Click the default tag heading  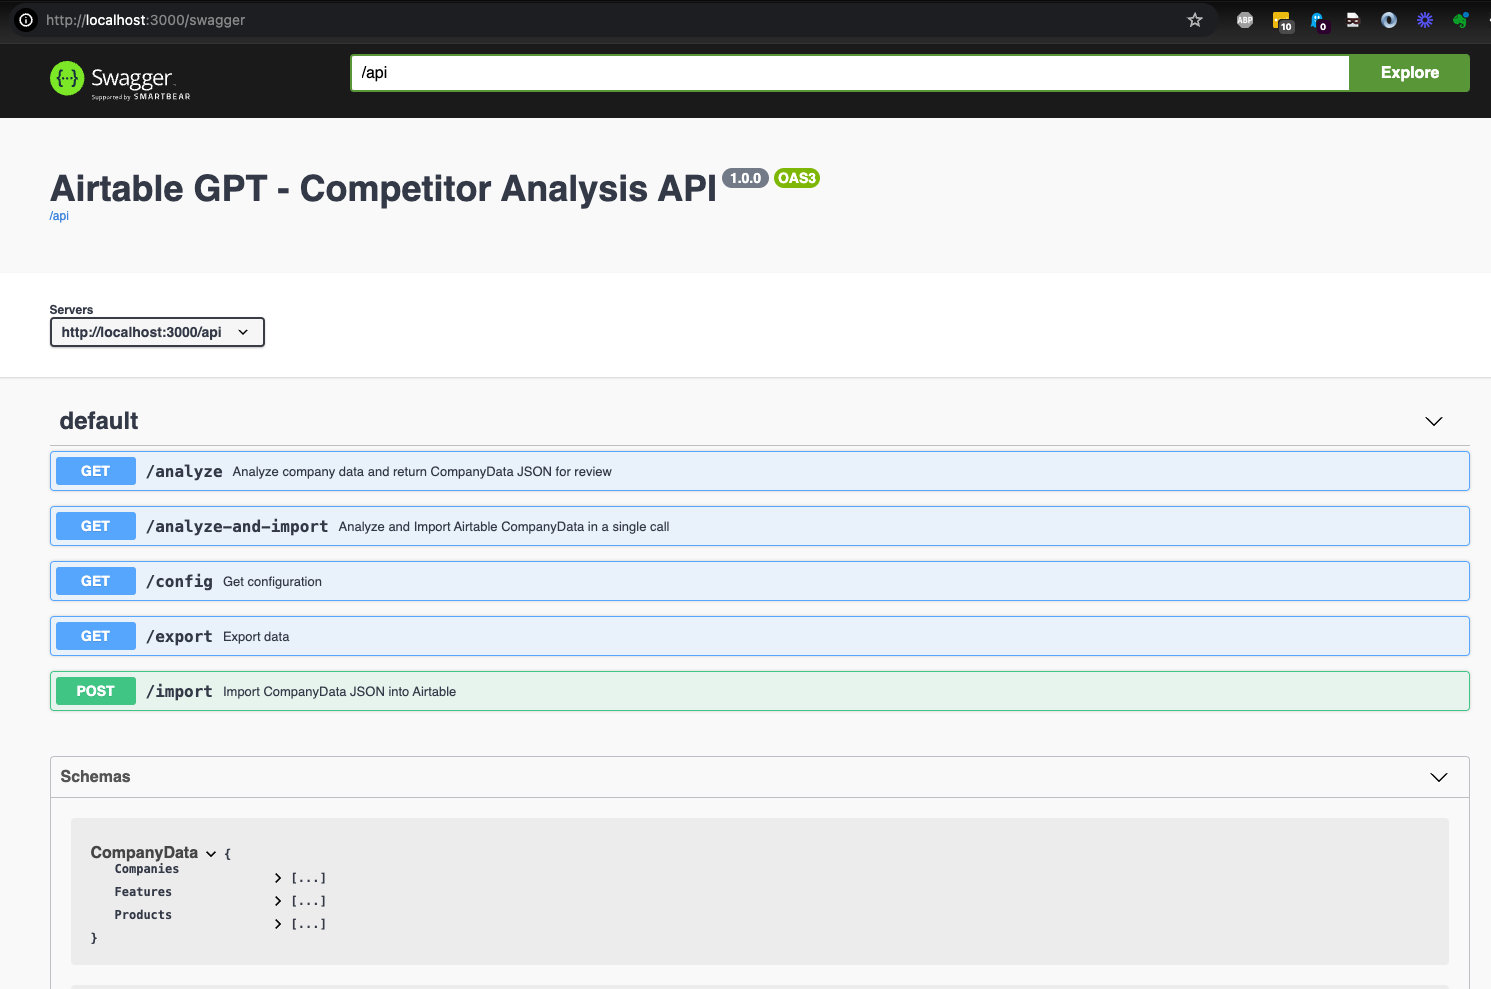[99, 421]
